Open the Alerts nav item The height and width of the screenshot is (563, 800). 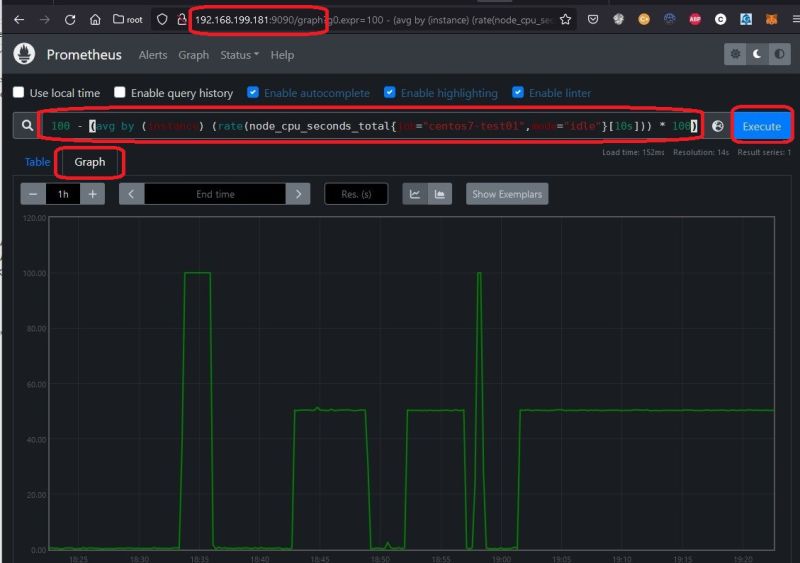(x=153, y=55)
